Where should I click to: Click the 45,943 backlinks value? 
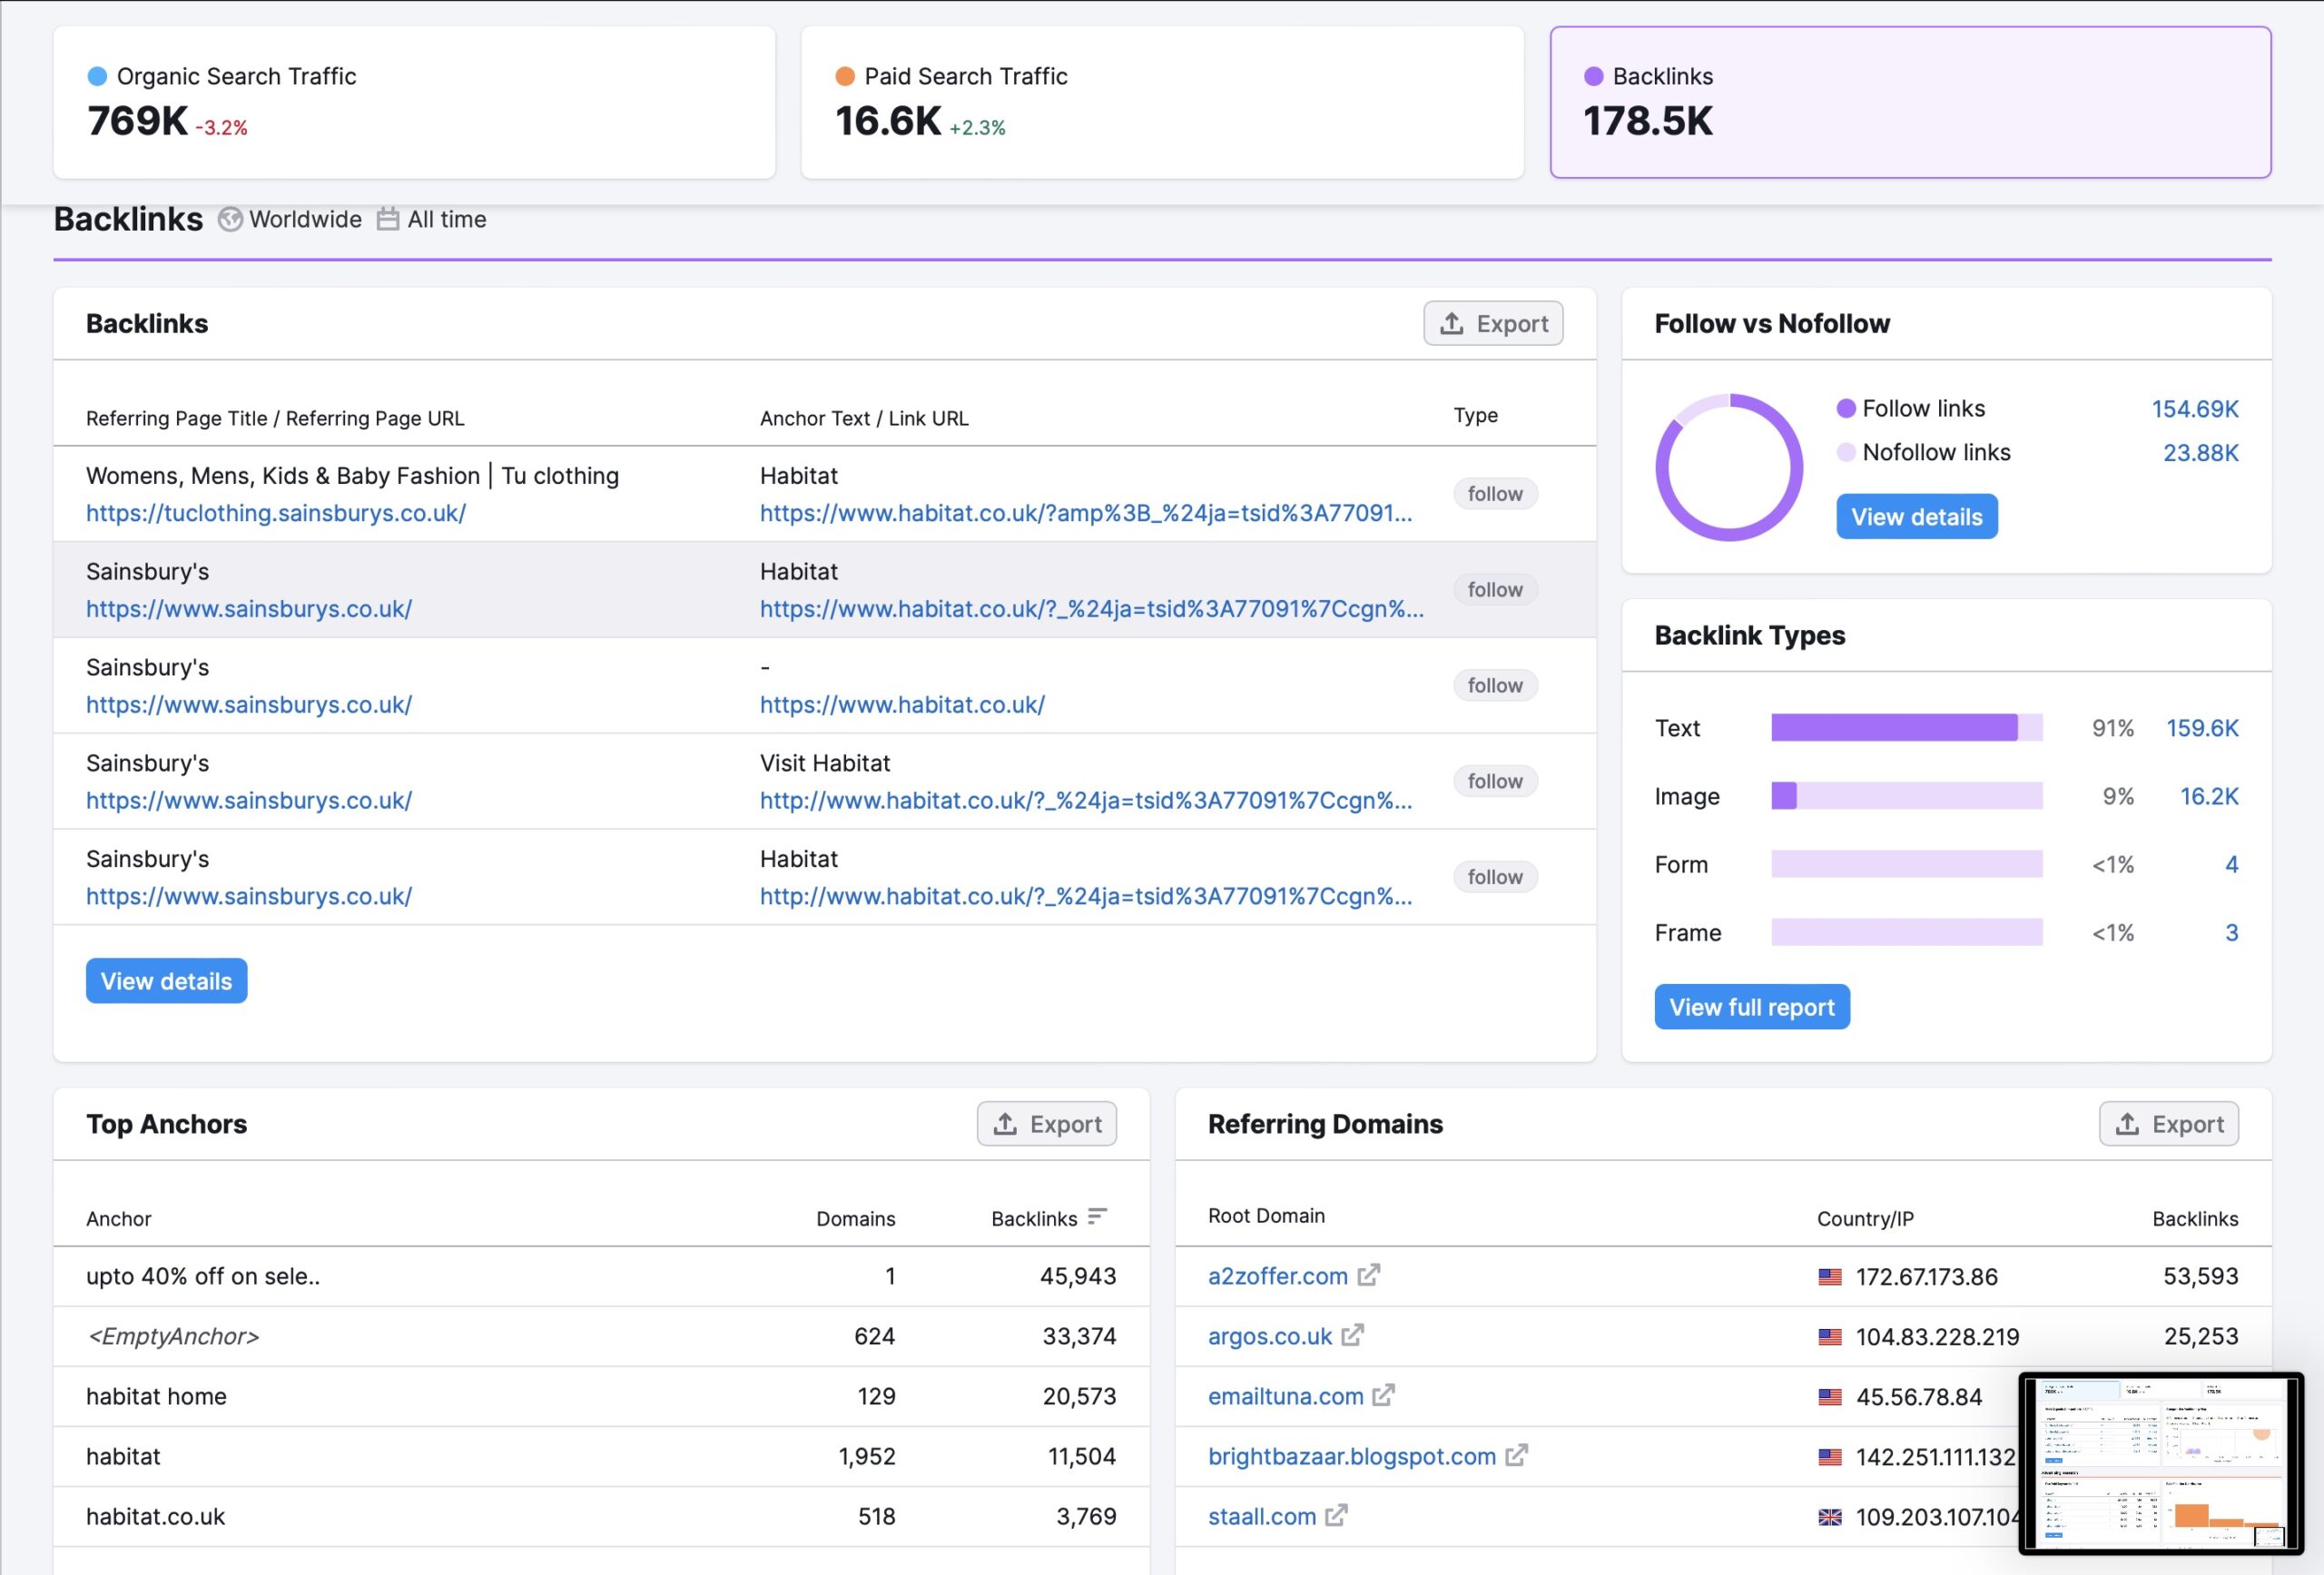click(x=1077, y=1276)
